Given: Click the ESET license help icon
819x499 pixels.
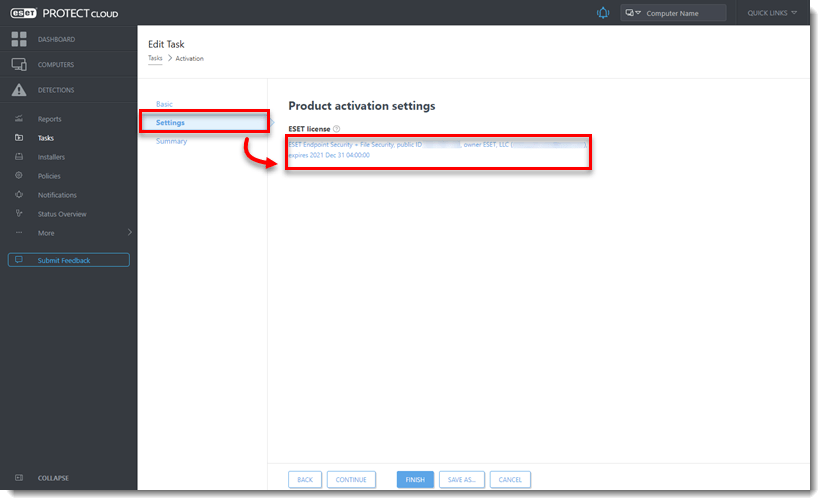Looking at the screenshot, I should point(336,129).
